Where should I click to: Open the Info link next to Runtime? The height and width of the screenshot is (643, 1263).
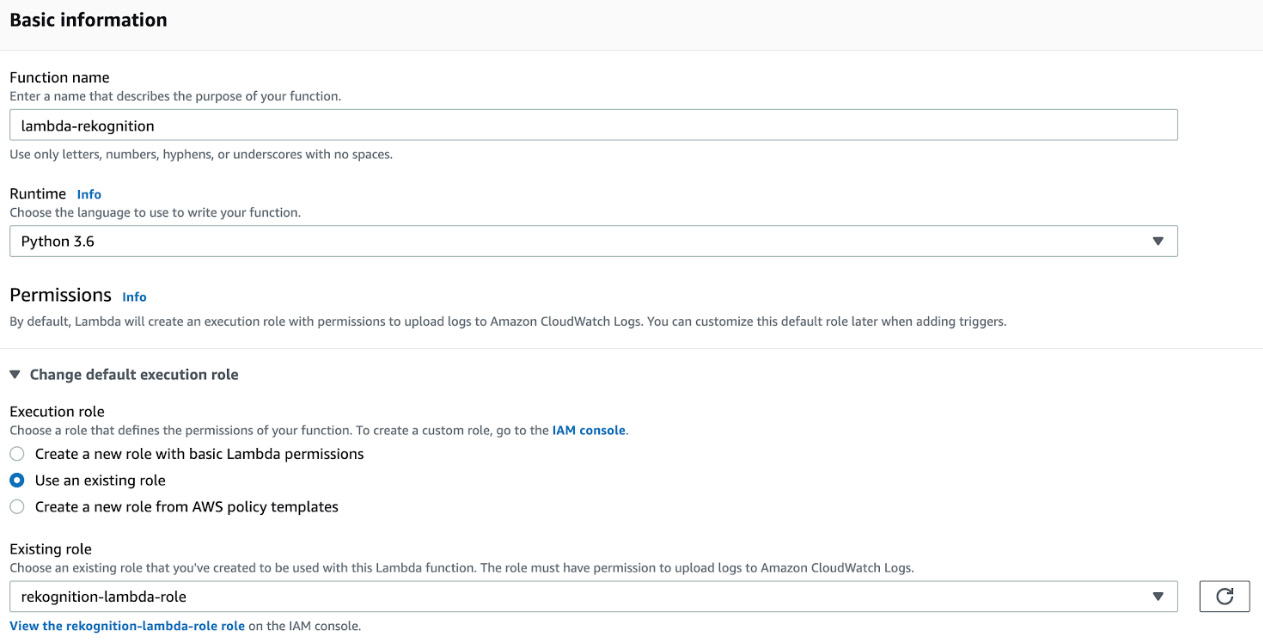[89, 194]
